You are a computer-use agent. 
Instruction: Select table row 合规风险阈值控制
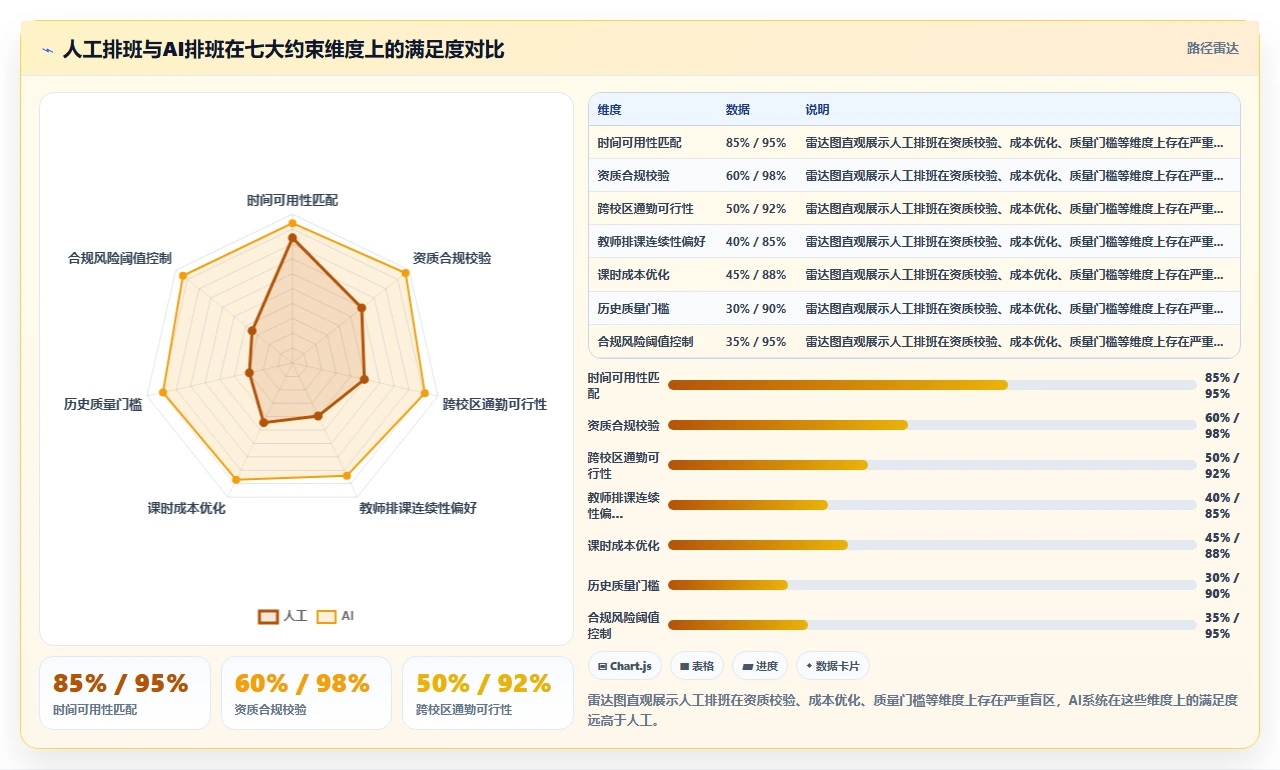pyautogui.click(x=914, y=341)
